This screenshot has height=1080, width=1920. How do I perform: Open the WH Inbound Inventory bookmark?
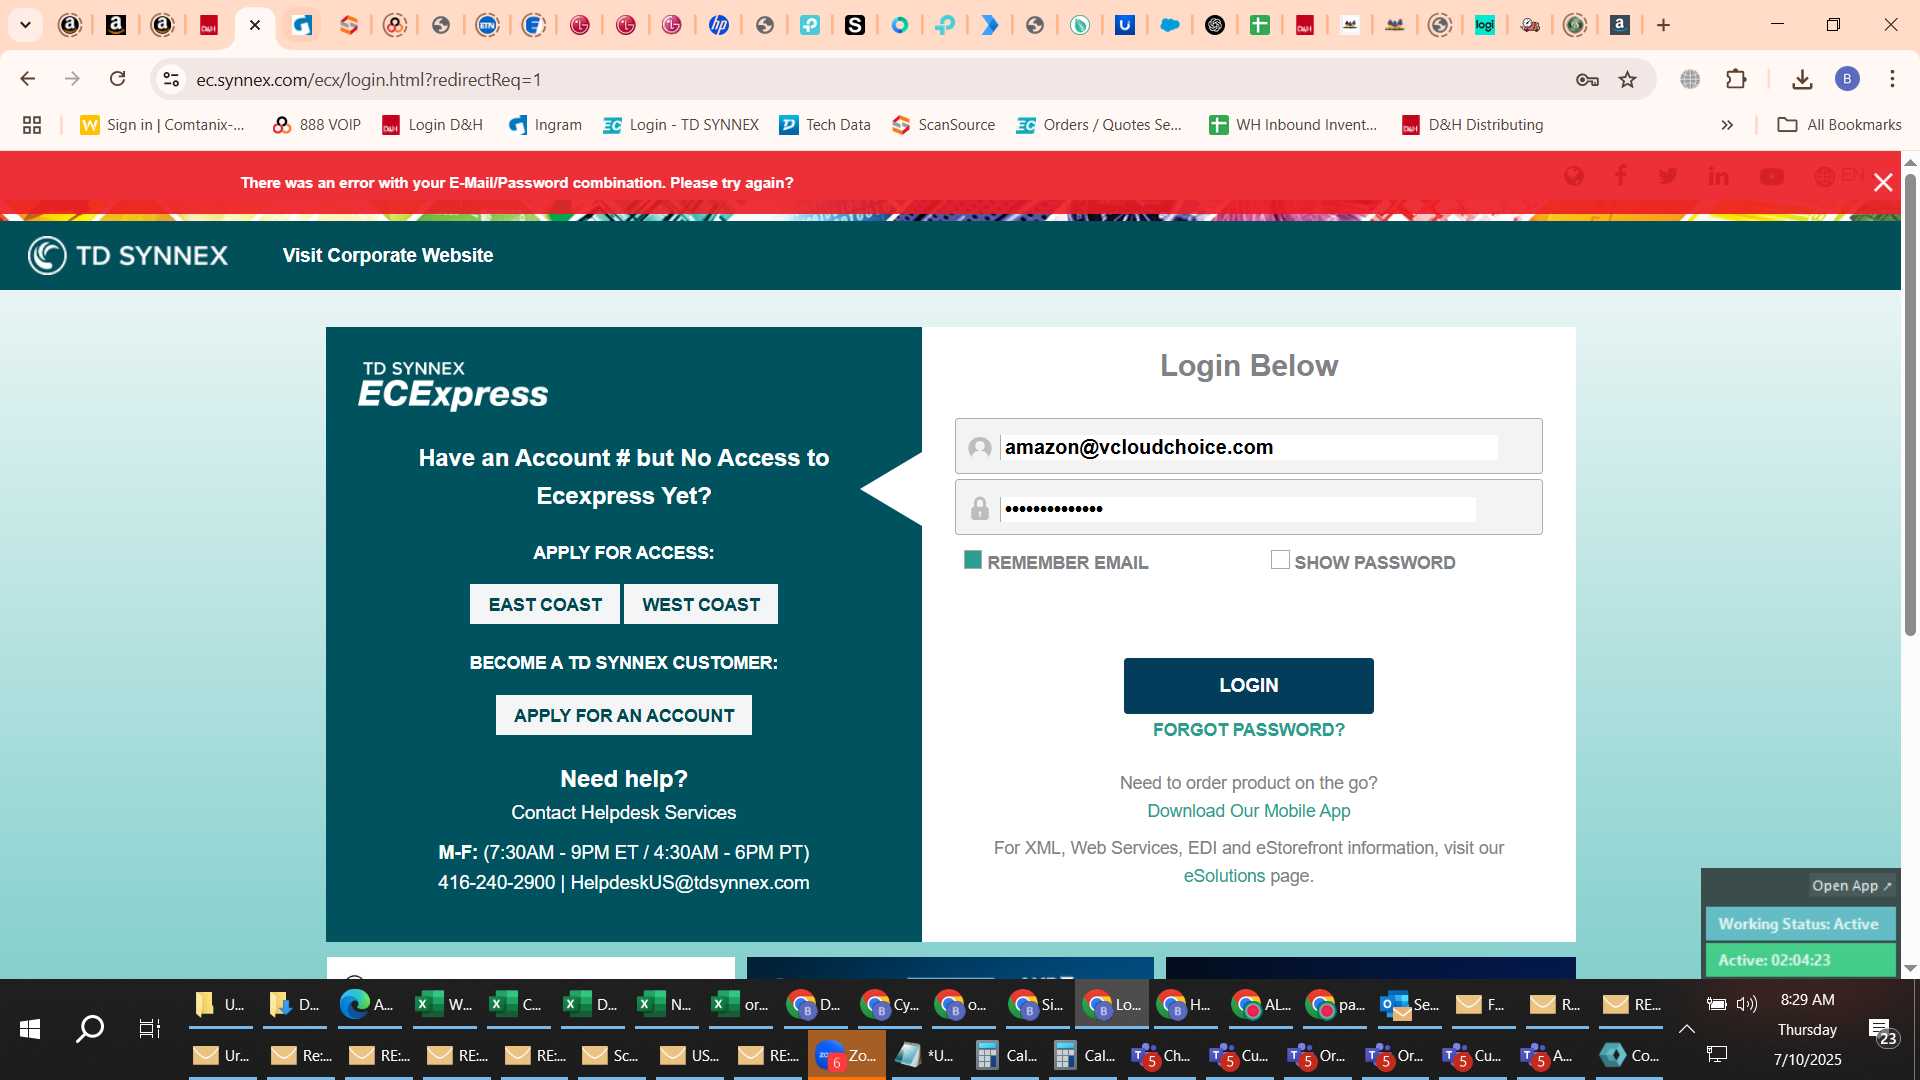click(1293, 125)
